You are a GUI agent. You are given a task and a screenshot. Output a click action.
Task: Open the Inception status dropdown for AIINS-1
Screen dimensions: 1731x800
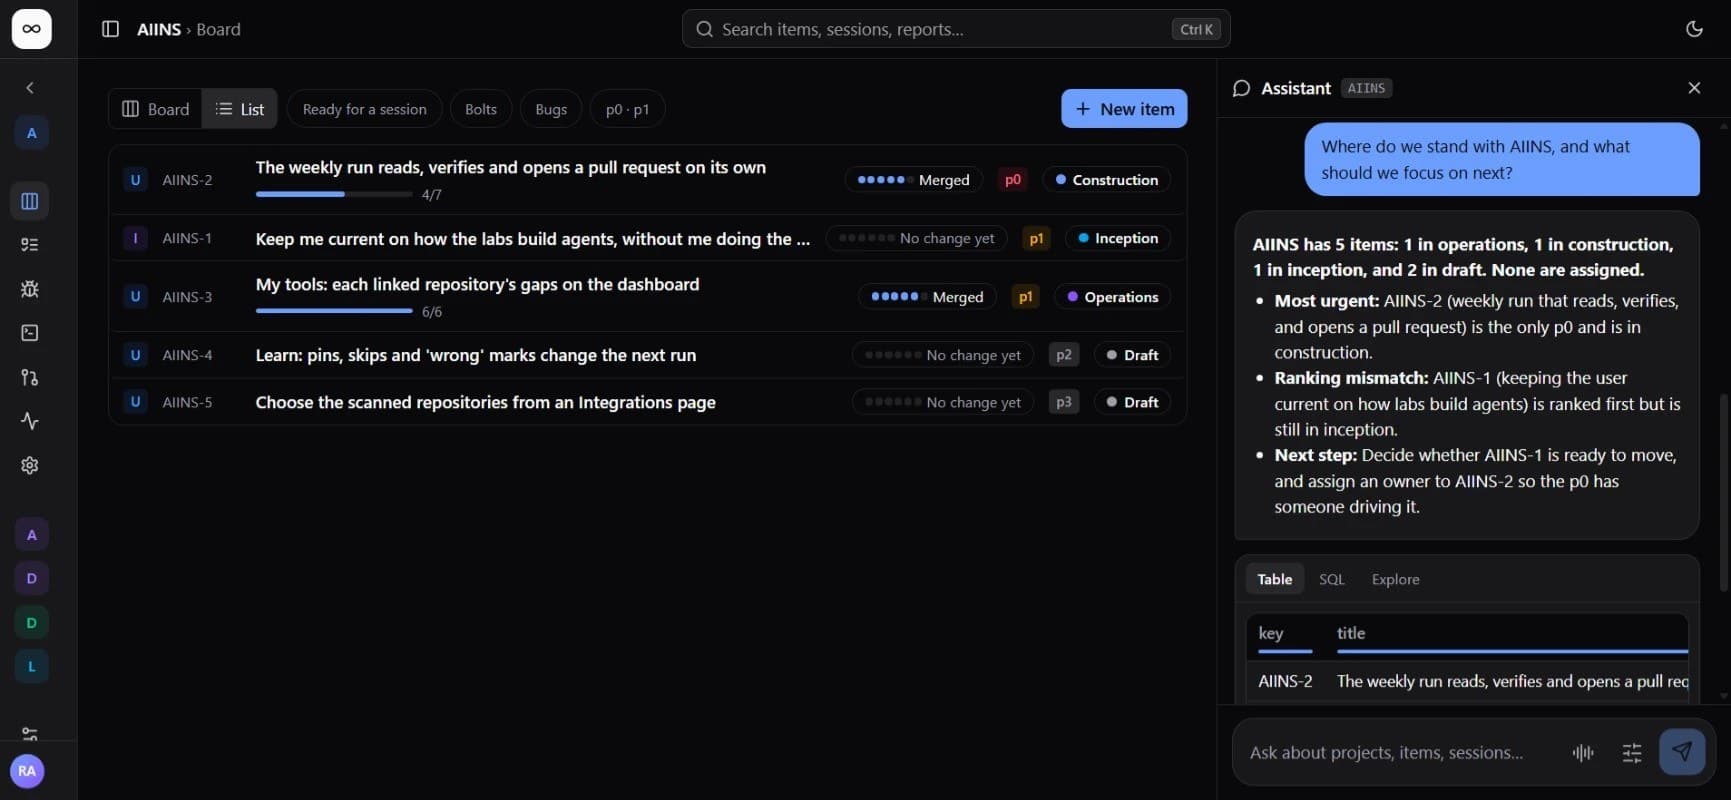1118,238
